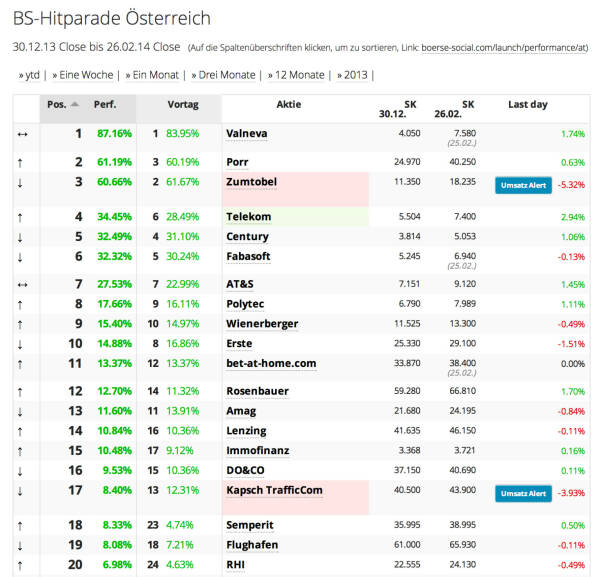Select the 12 Monate period
Viewport: 600px width, 577px height.
pyautogui.click(x=297, y=75)
